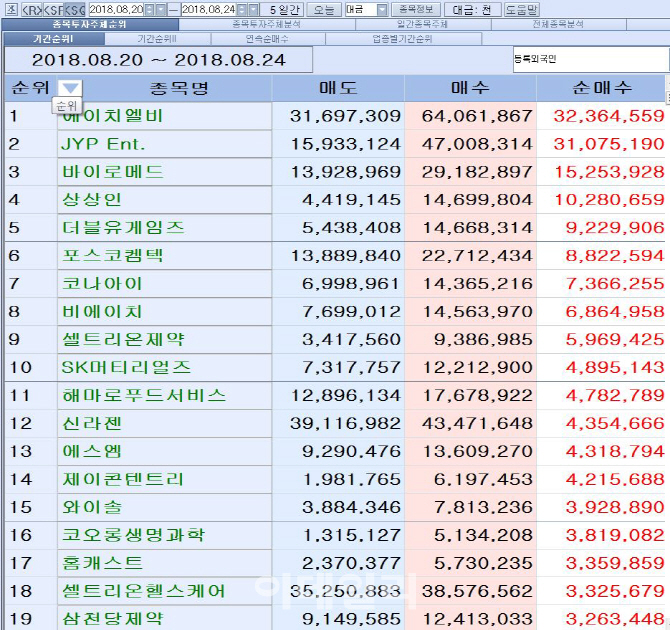
Task: Switch to the 전체종목분석 tab
Action: point(558,24)
